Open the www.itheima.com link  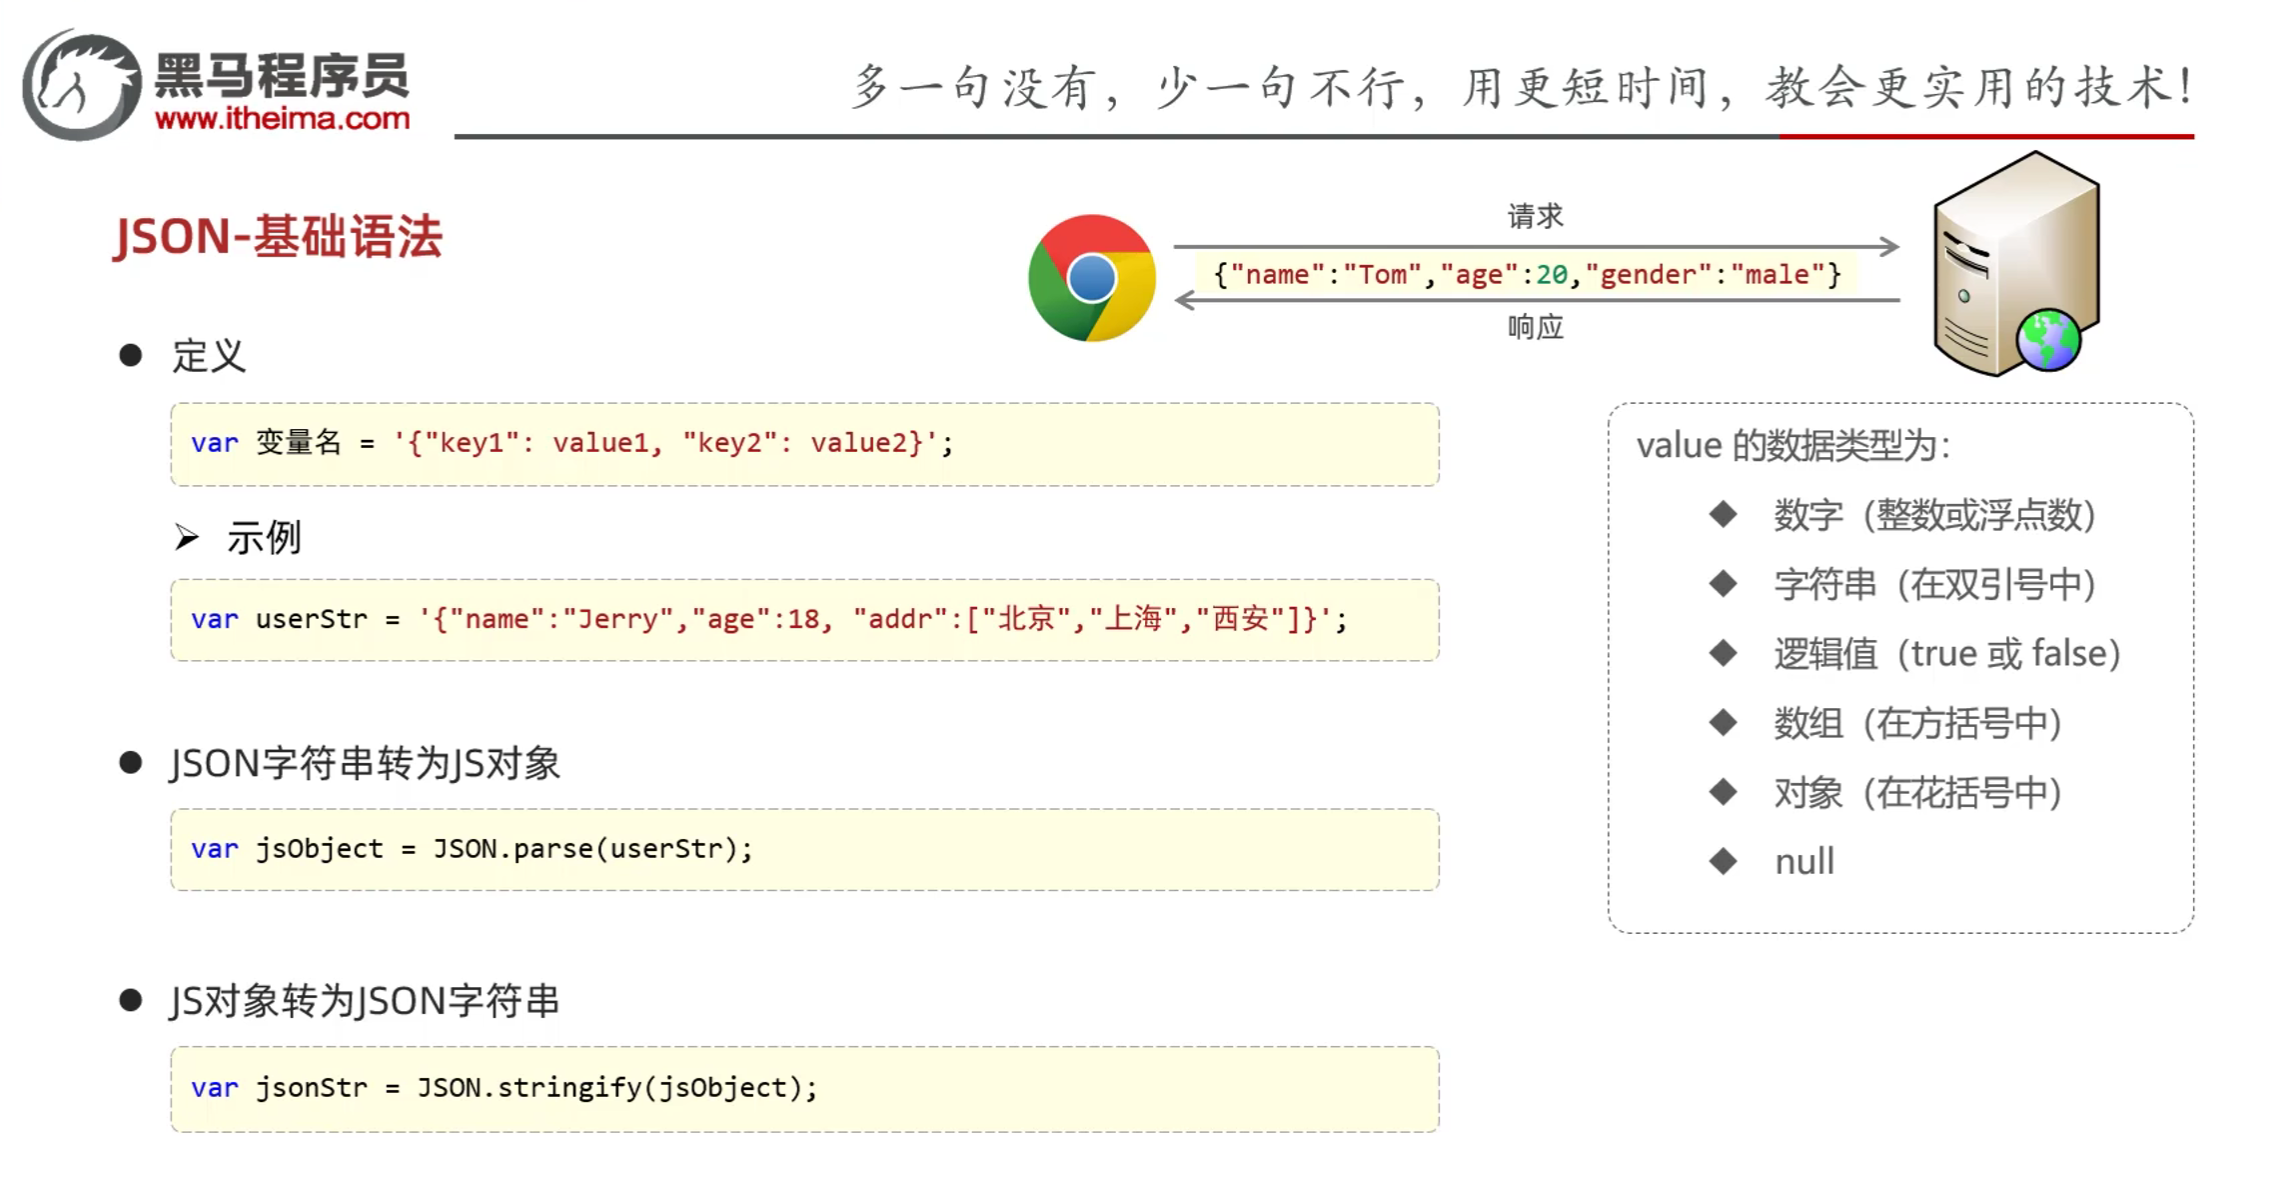click(282, 119)
